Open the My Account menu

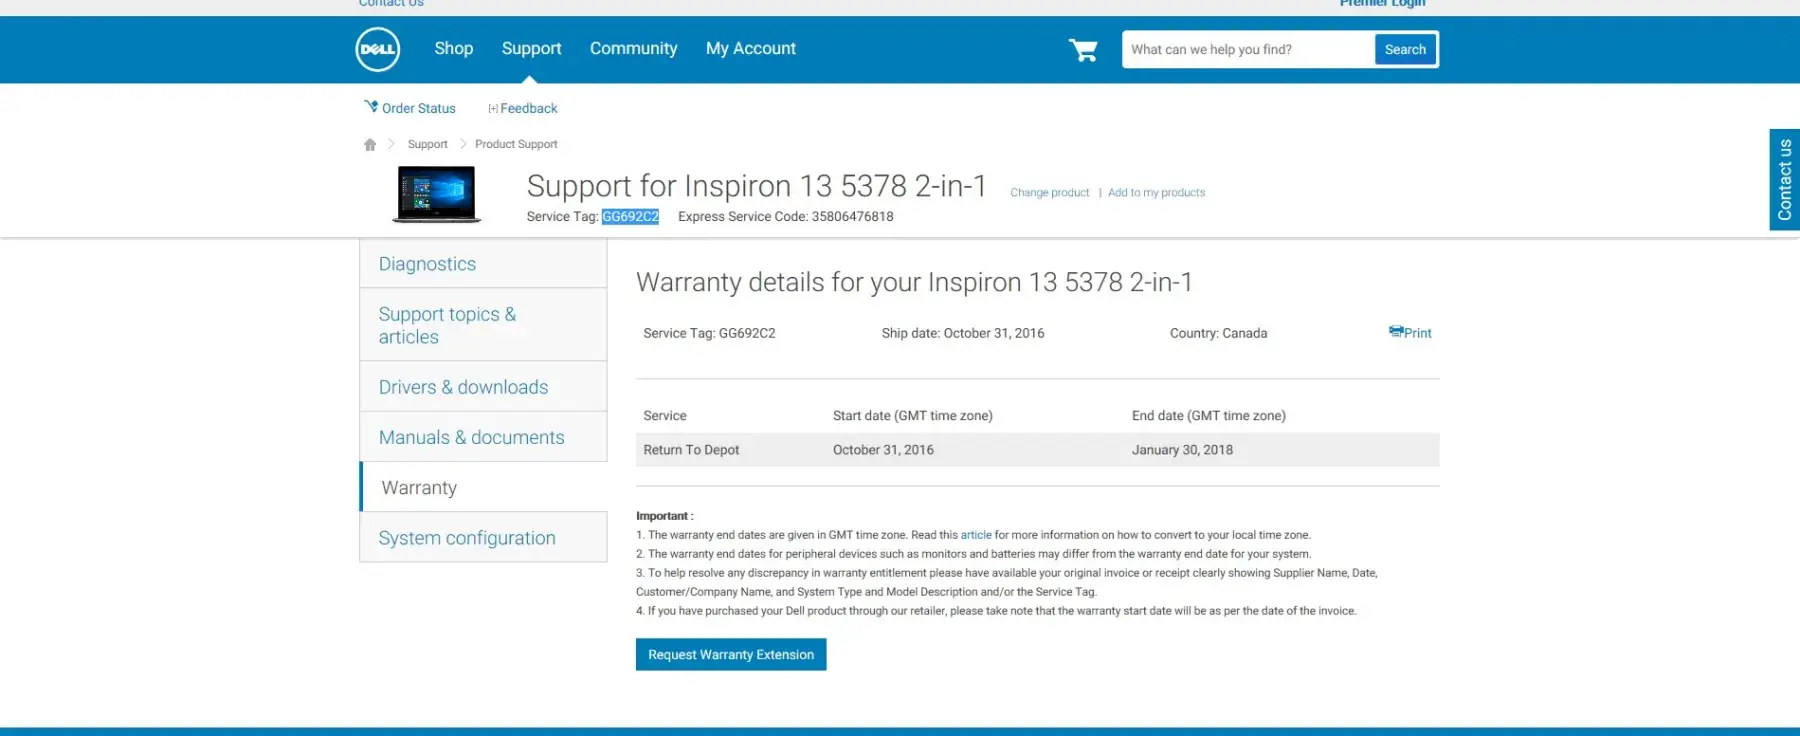[x=750, y=49]
